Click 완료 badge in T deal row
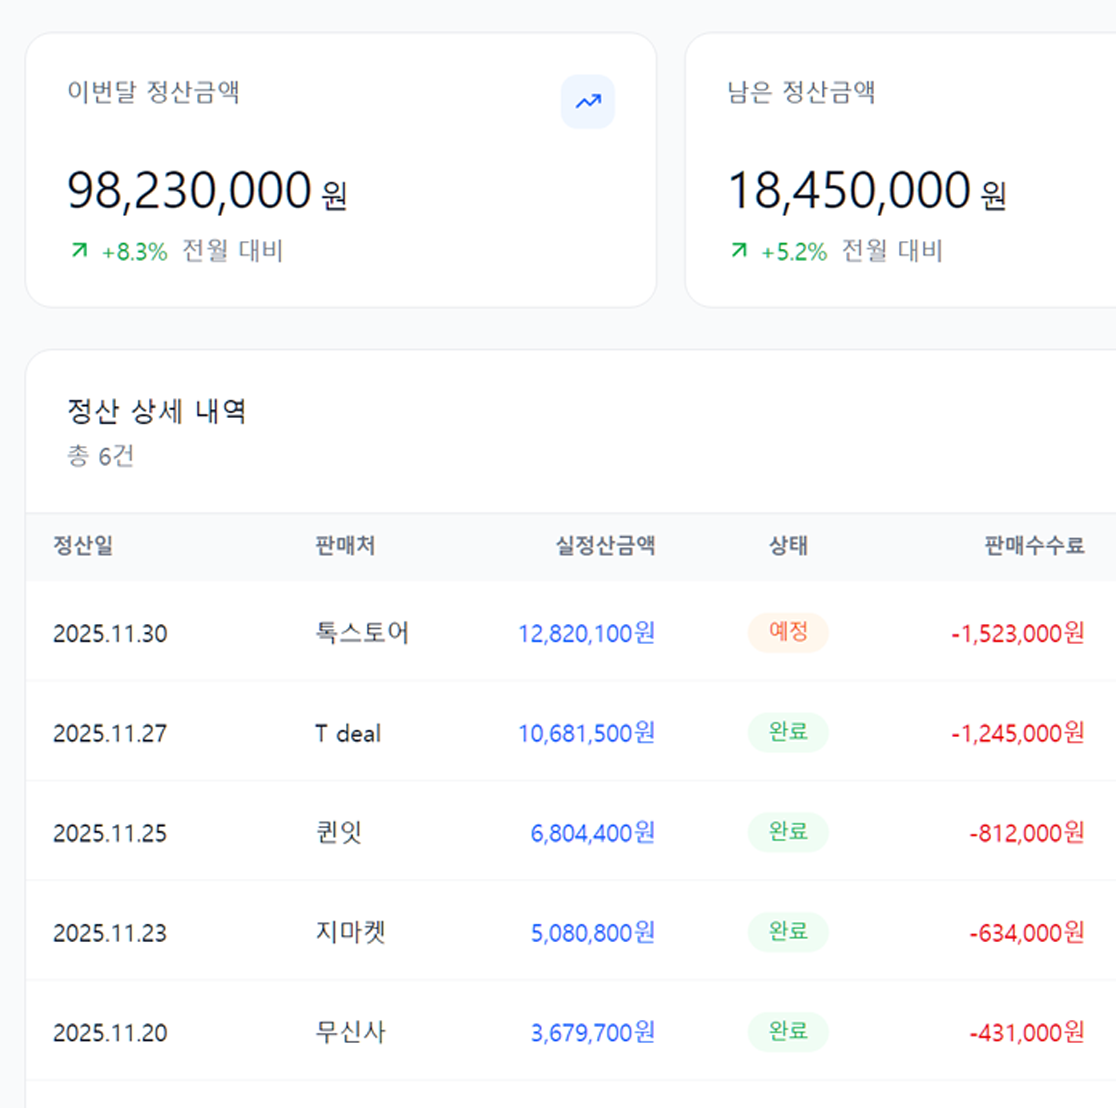The image size is (1116, 1108). [788, 732]
